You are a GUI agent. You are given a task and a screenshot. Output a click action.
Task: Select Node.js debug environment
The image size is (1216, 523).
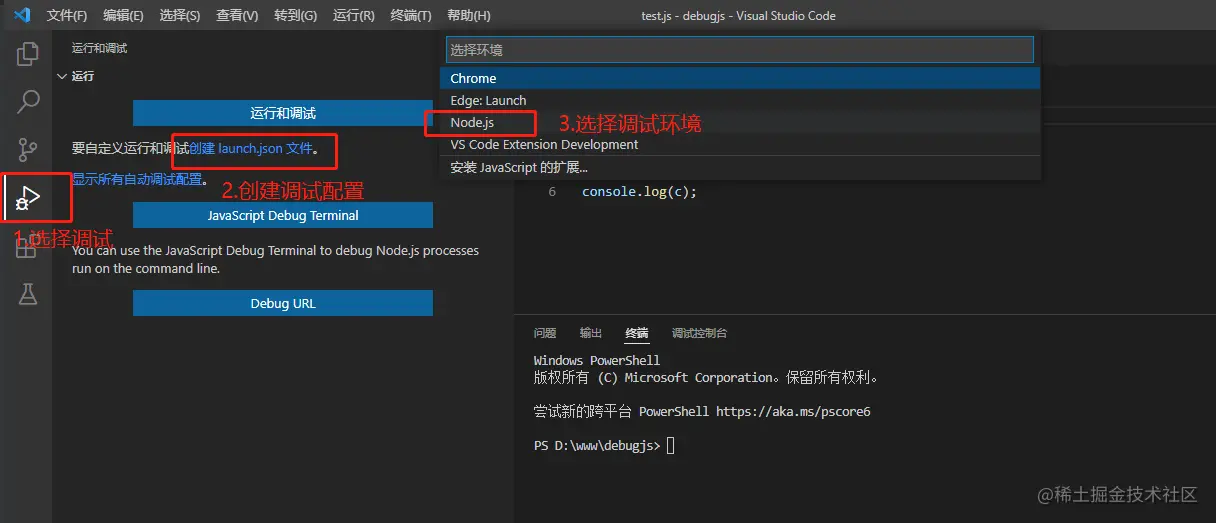pyautogui.click(x=740, y=122)
